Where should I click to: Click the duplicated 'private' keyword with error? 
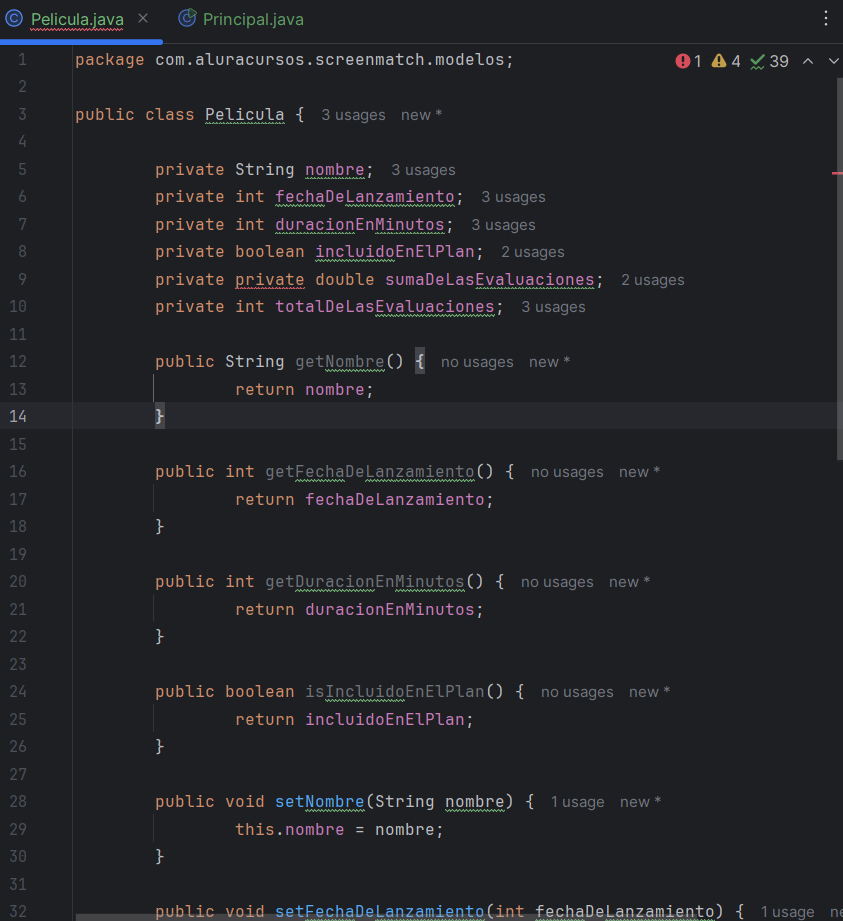pyautogui.click(x=270, y=280)
